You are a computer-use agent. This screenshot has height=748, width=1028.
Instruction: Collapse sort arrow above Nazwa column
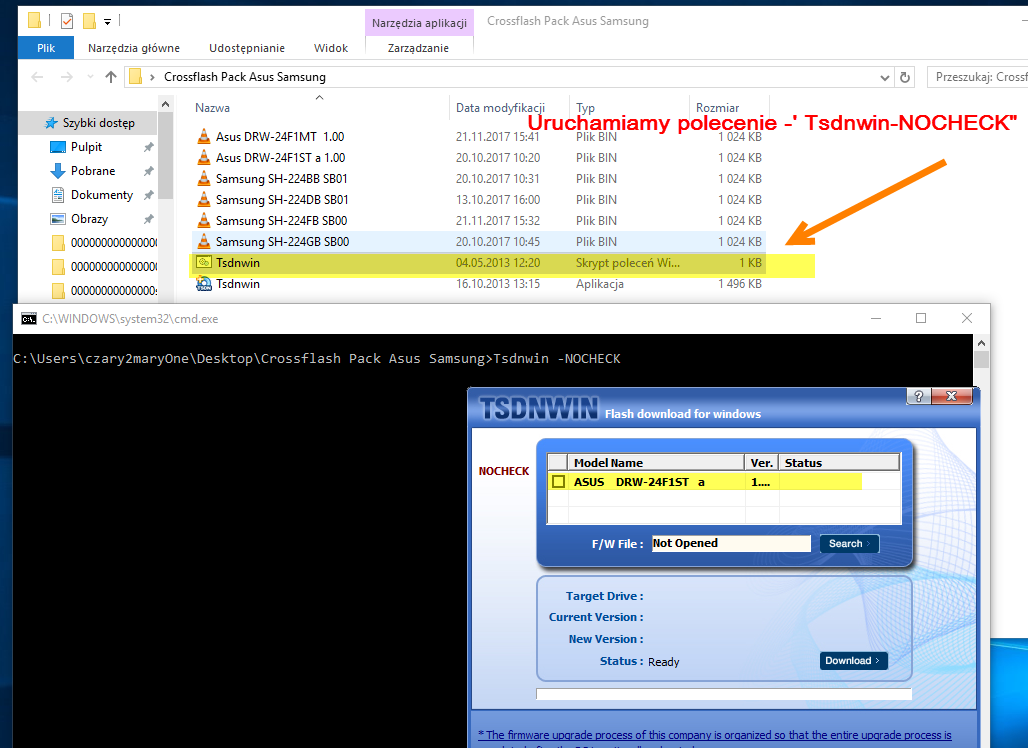tap(319, 97)
